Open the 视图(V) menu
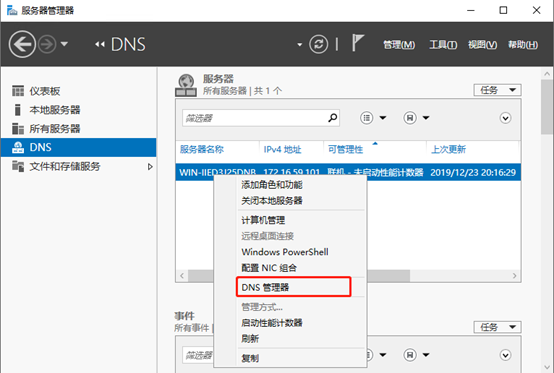This screenshot has height=373, width=554. coord(482,45)
